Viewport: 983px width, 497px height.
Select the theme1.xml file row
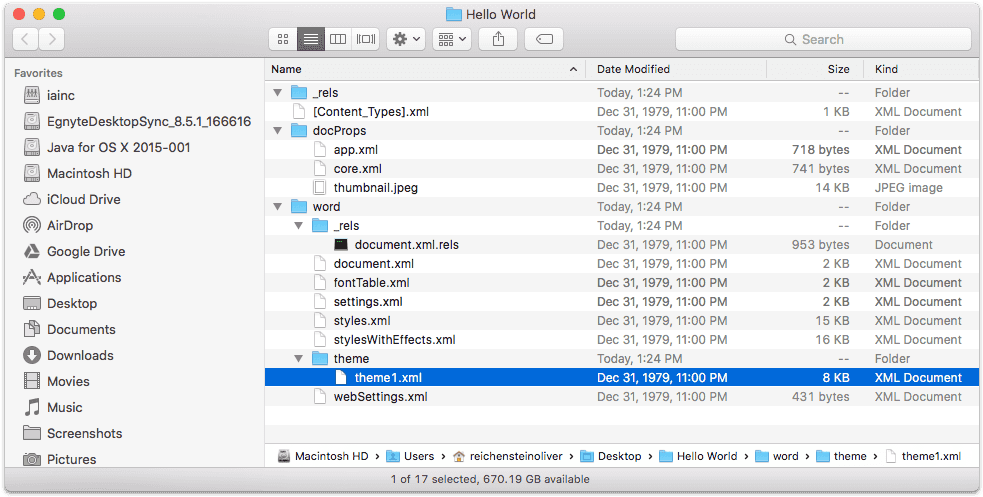(622, 378)
